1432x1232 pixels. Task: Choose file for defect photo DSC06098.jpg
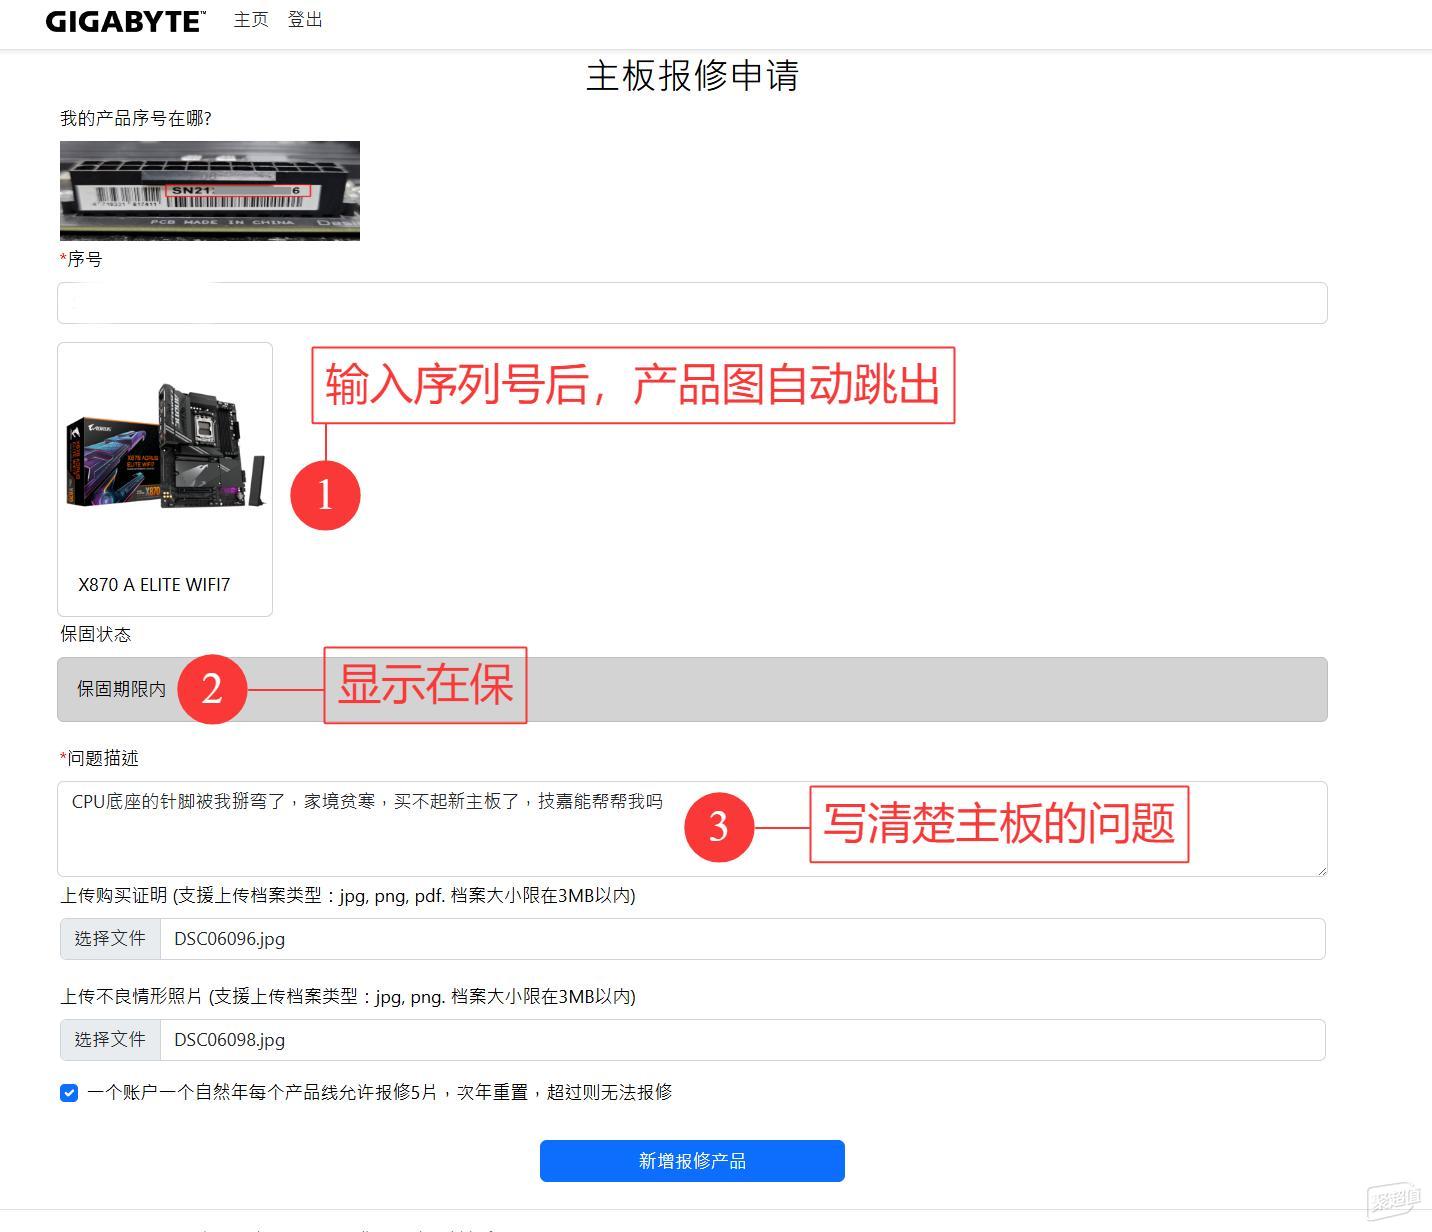[x=110, y=1040]
